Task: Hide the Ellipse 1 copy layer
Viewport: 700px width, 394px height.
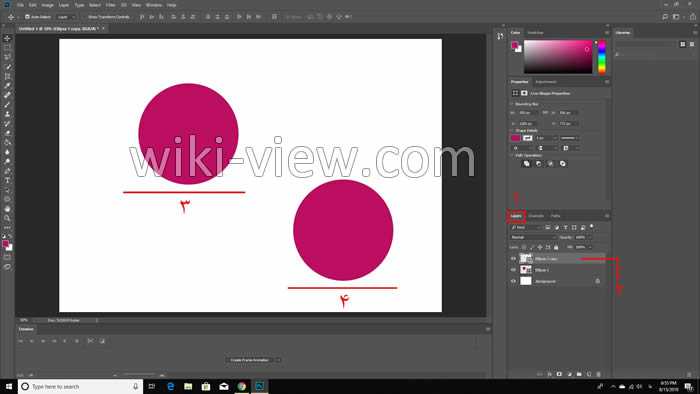Action: (513, 259)
